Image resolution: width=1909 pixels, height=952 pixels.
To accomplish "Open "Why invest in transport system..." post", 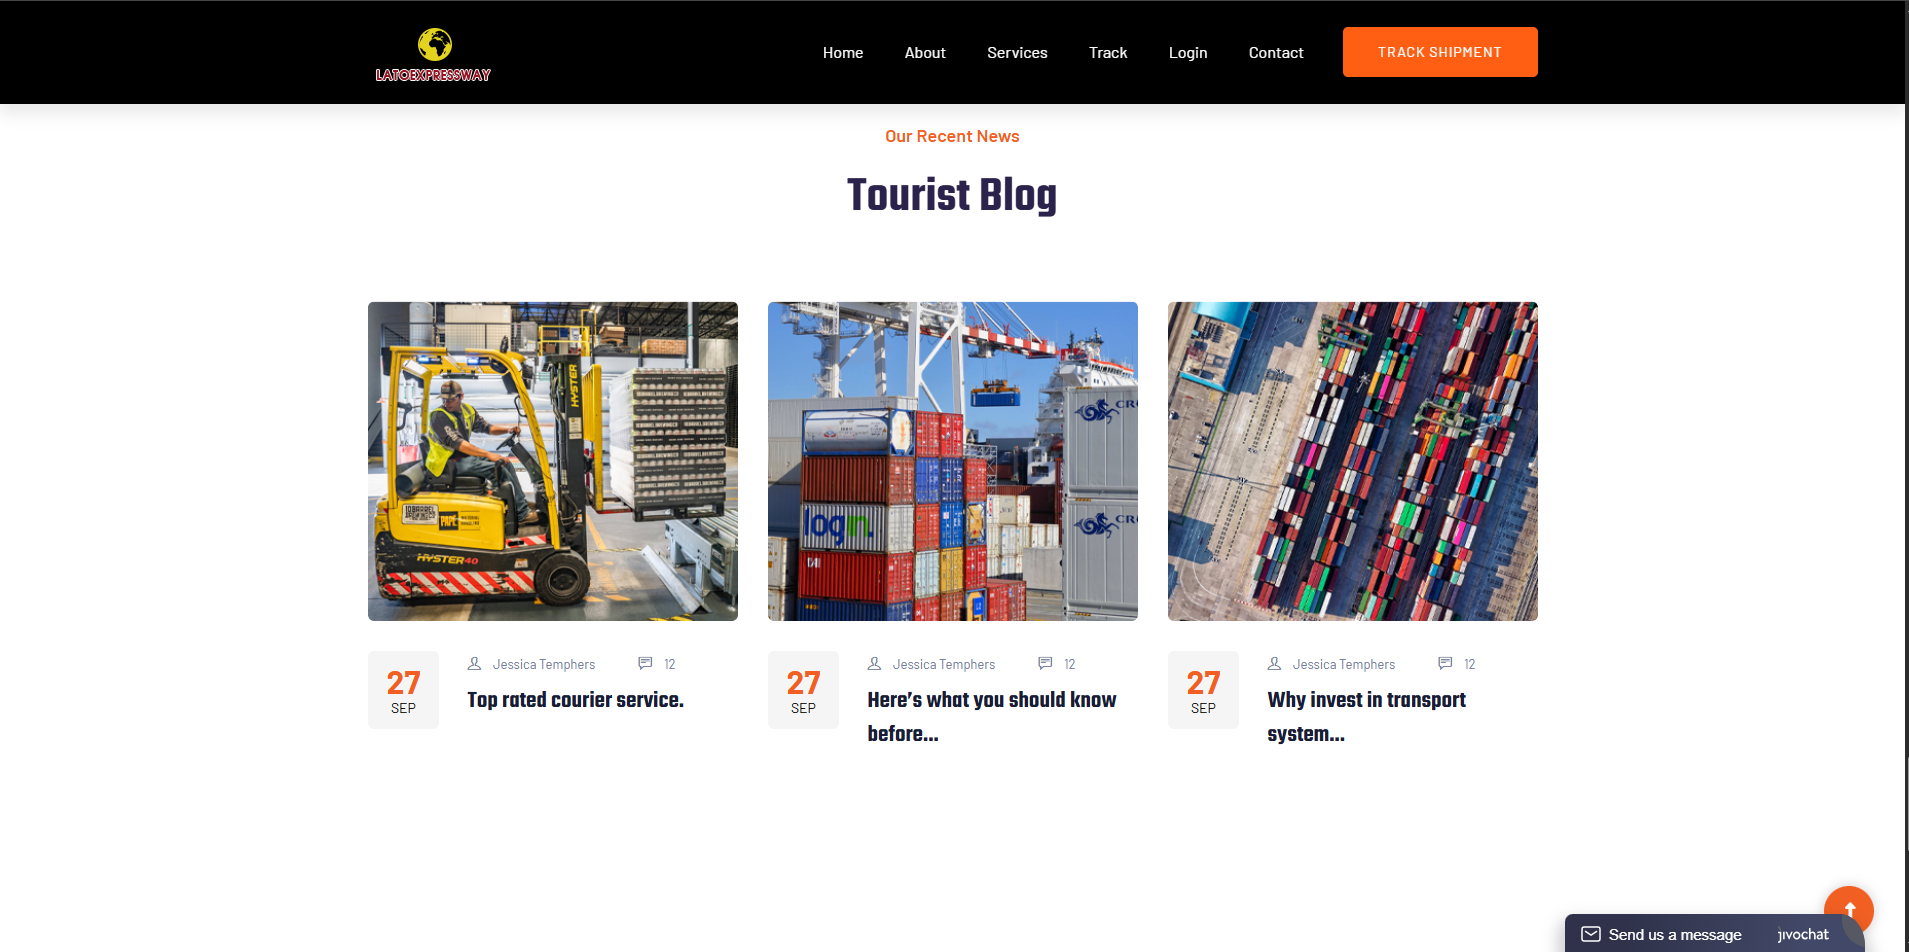I will click(1367, 717).
